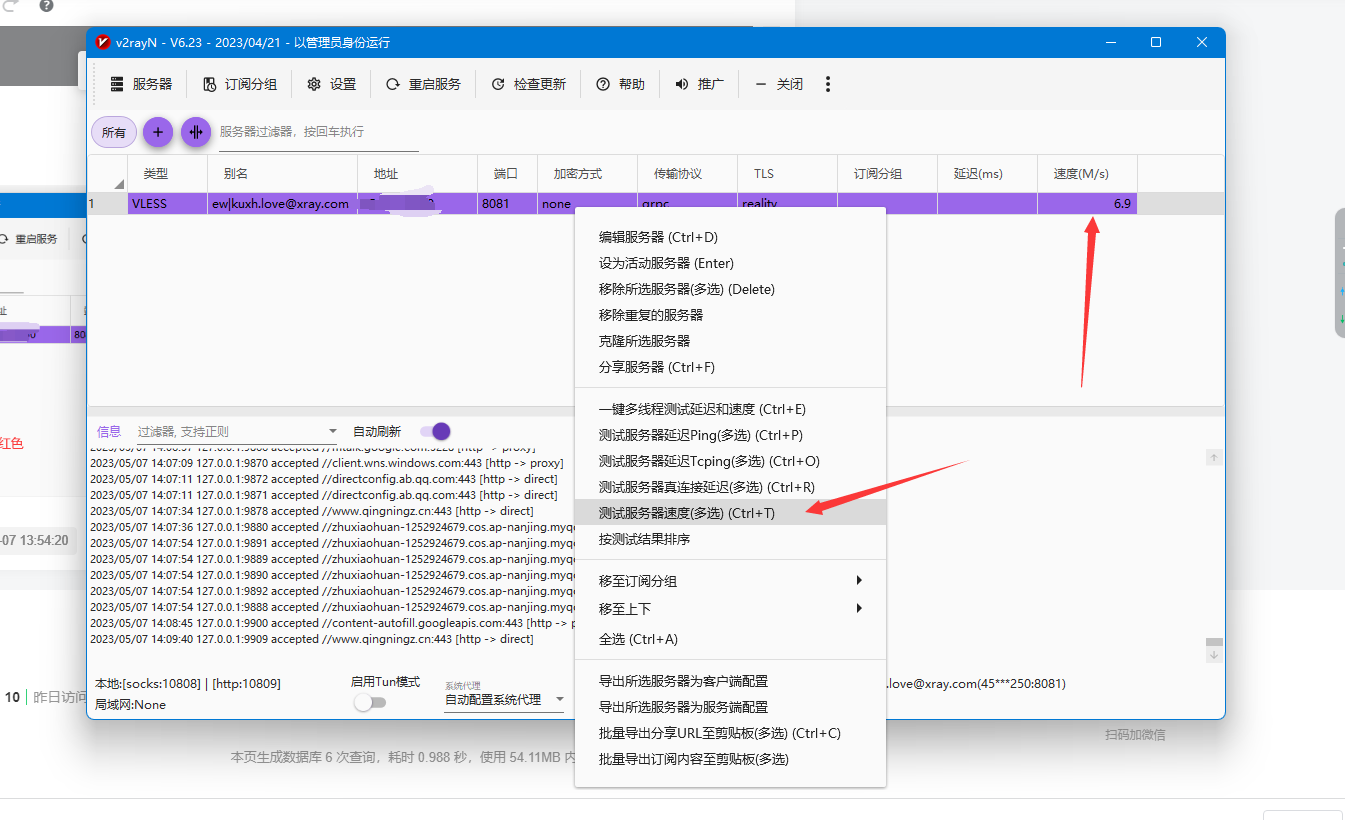This screenshot has width=1345, height=820.
Task: Sort by the 端口 column header
Action: [x=508, y=173]
